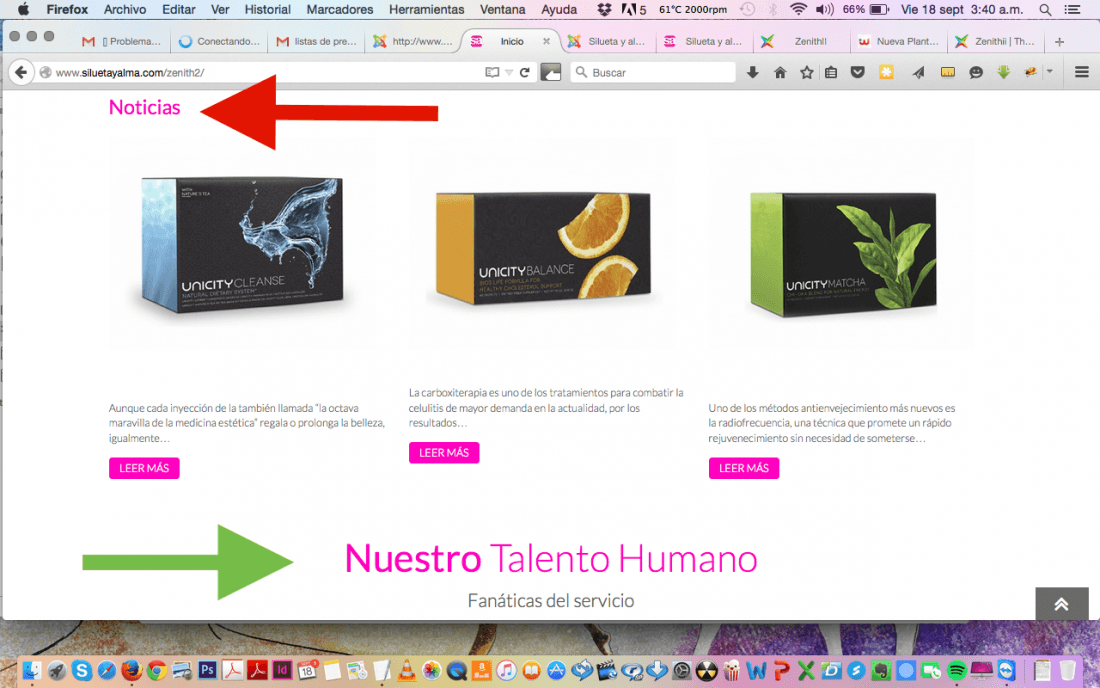Open Google Chrome from the Dock
1100x688 pixels.
156,670
